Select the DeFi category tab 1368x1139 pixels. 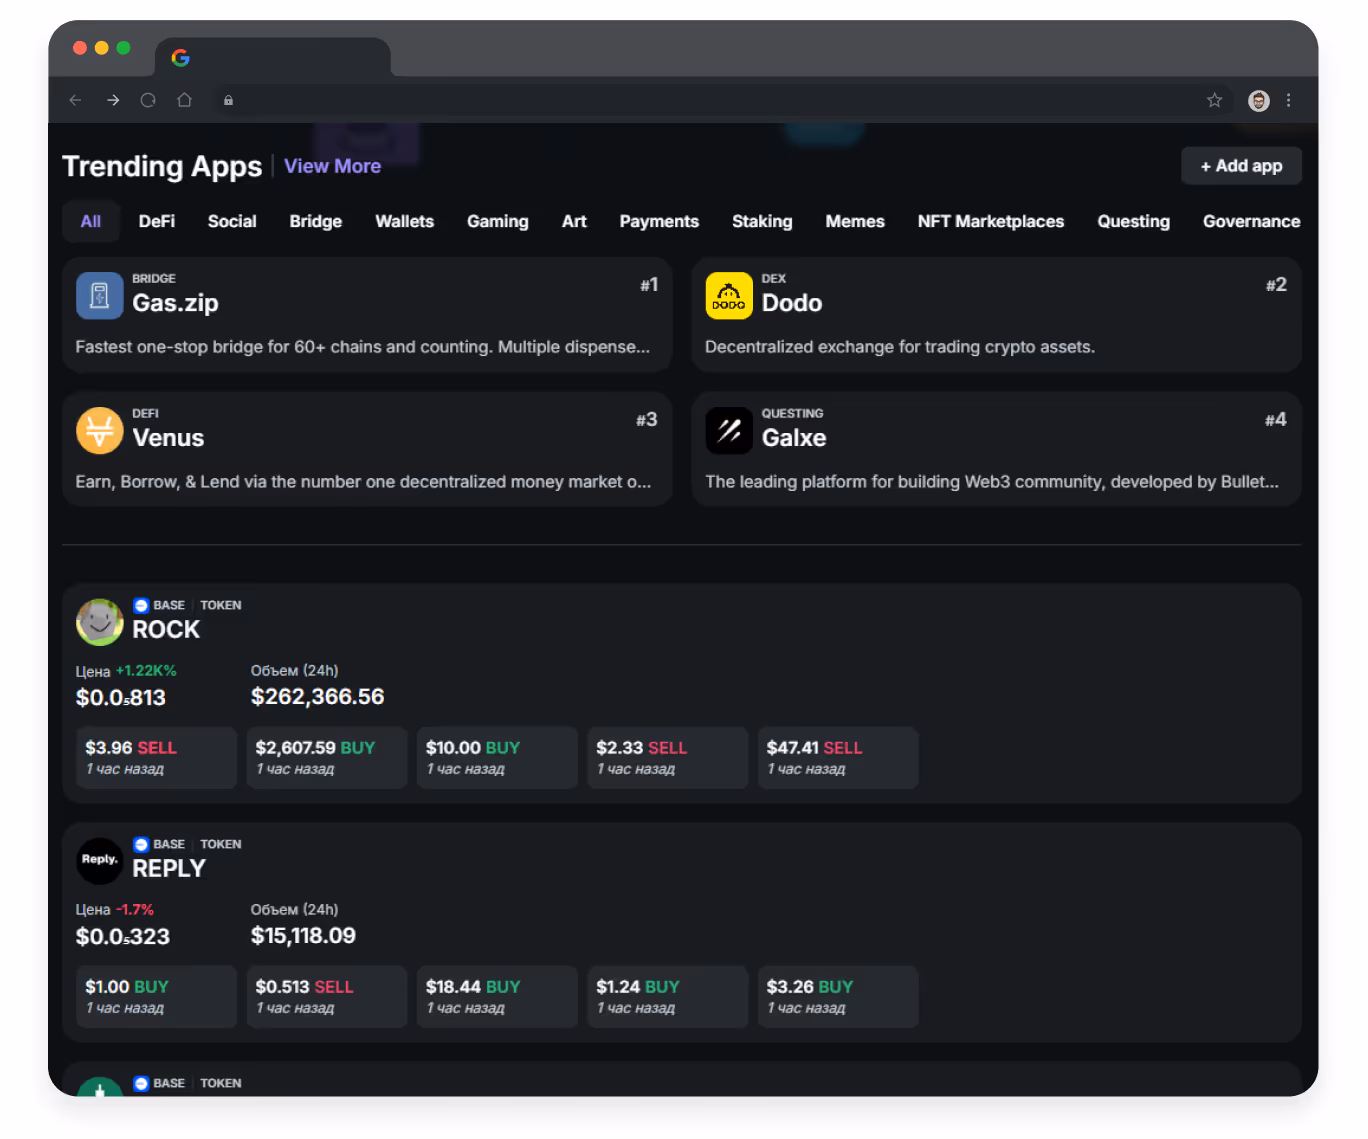click(157, 221)
